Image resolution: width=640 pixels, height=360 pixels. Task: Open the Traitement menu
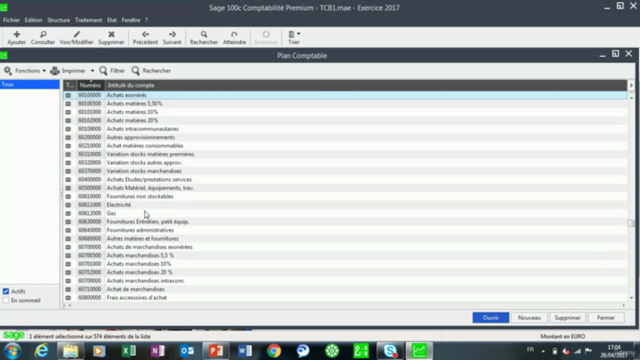pyautogui.click(x=89, y=20)
